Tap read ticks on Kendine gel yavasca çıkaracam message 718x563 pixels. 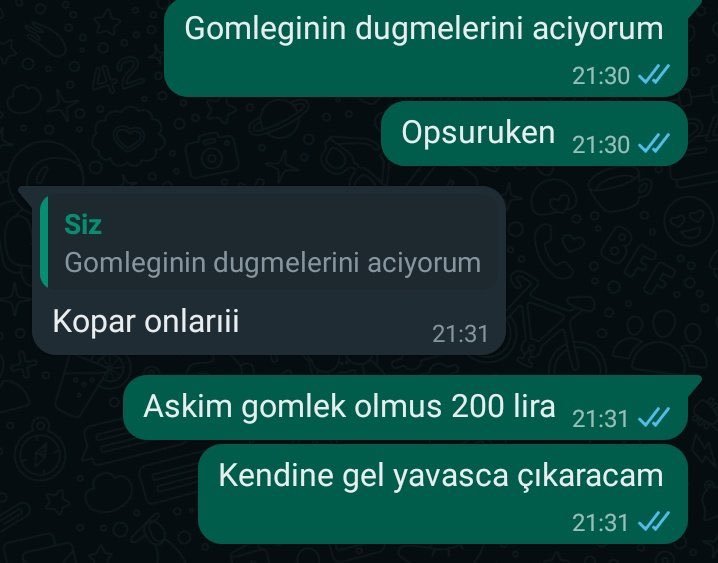[x=654, y=521]
